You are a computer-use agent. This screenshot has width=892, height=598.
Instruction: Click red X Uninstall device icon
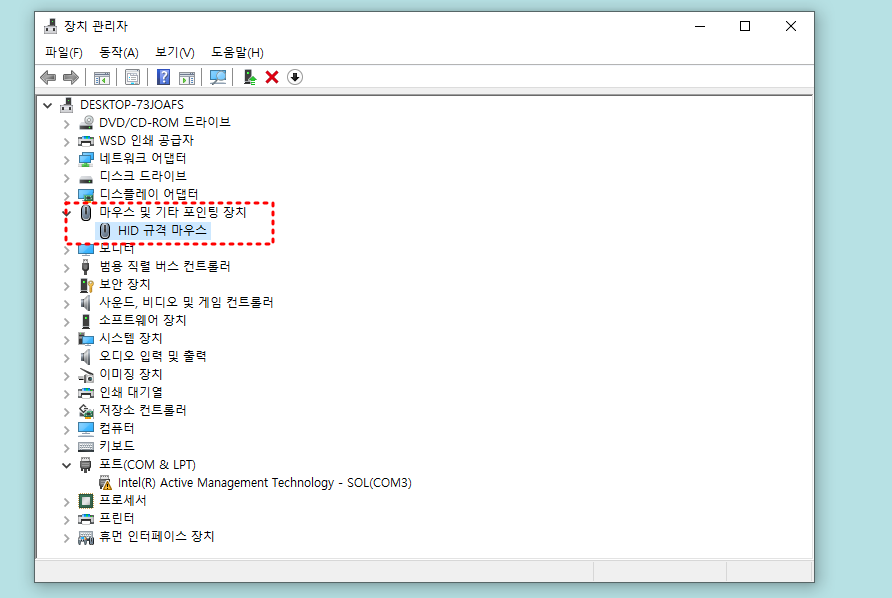[272, 77]
